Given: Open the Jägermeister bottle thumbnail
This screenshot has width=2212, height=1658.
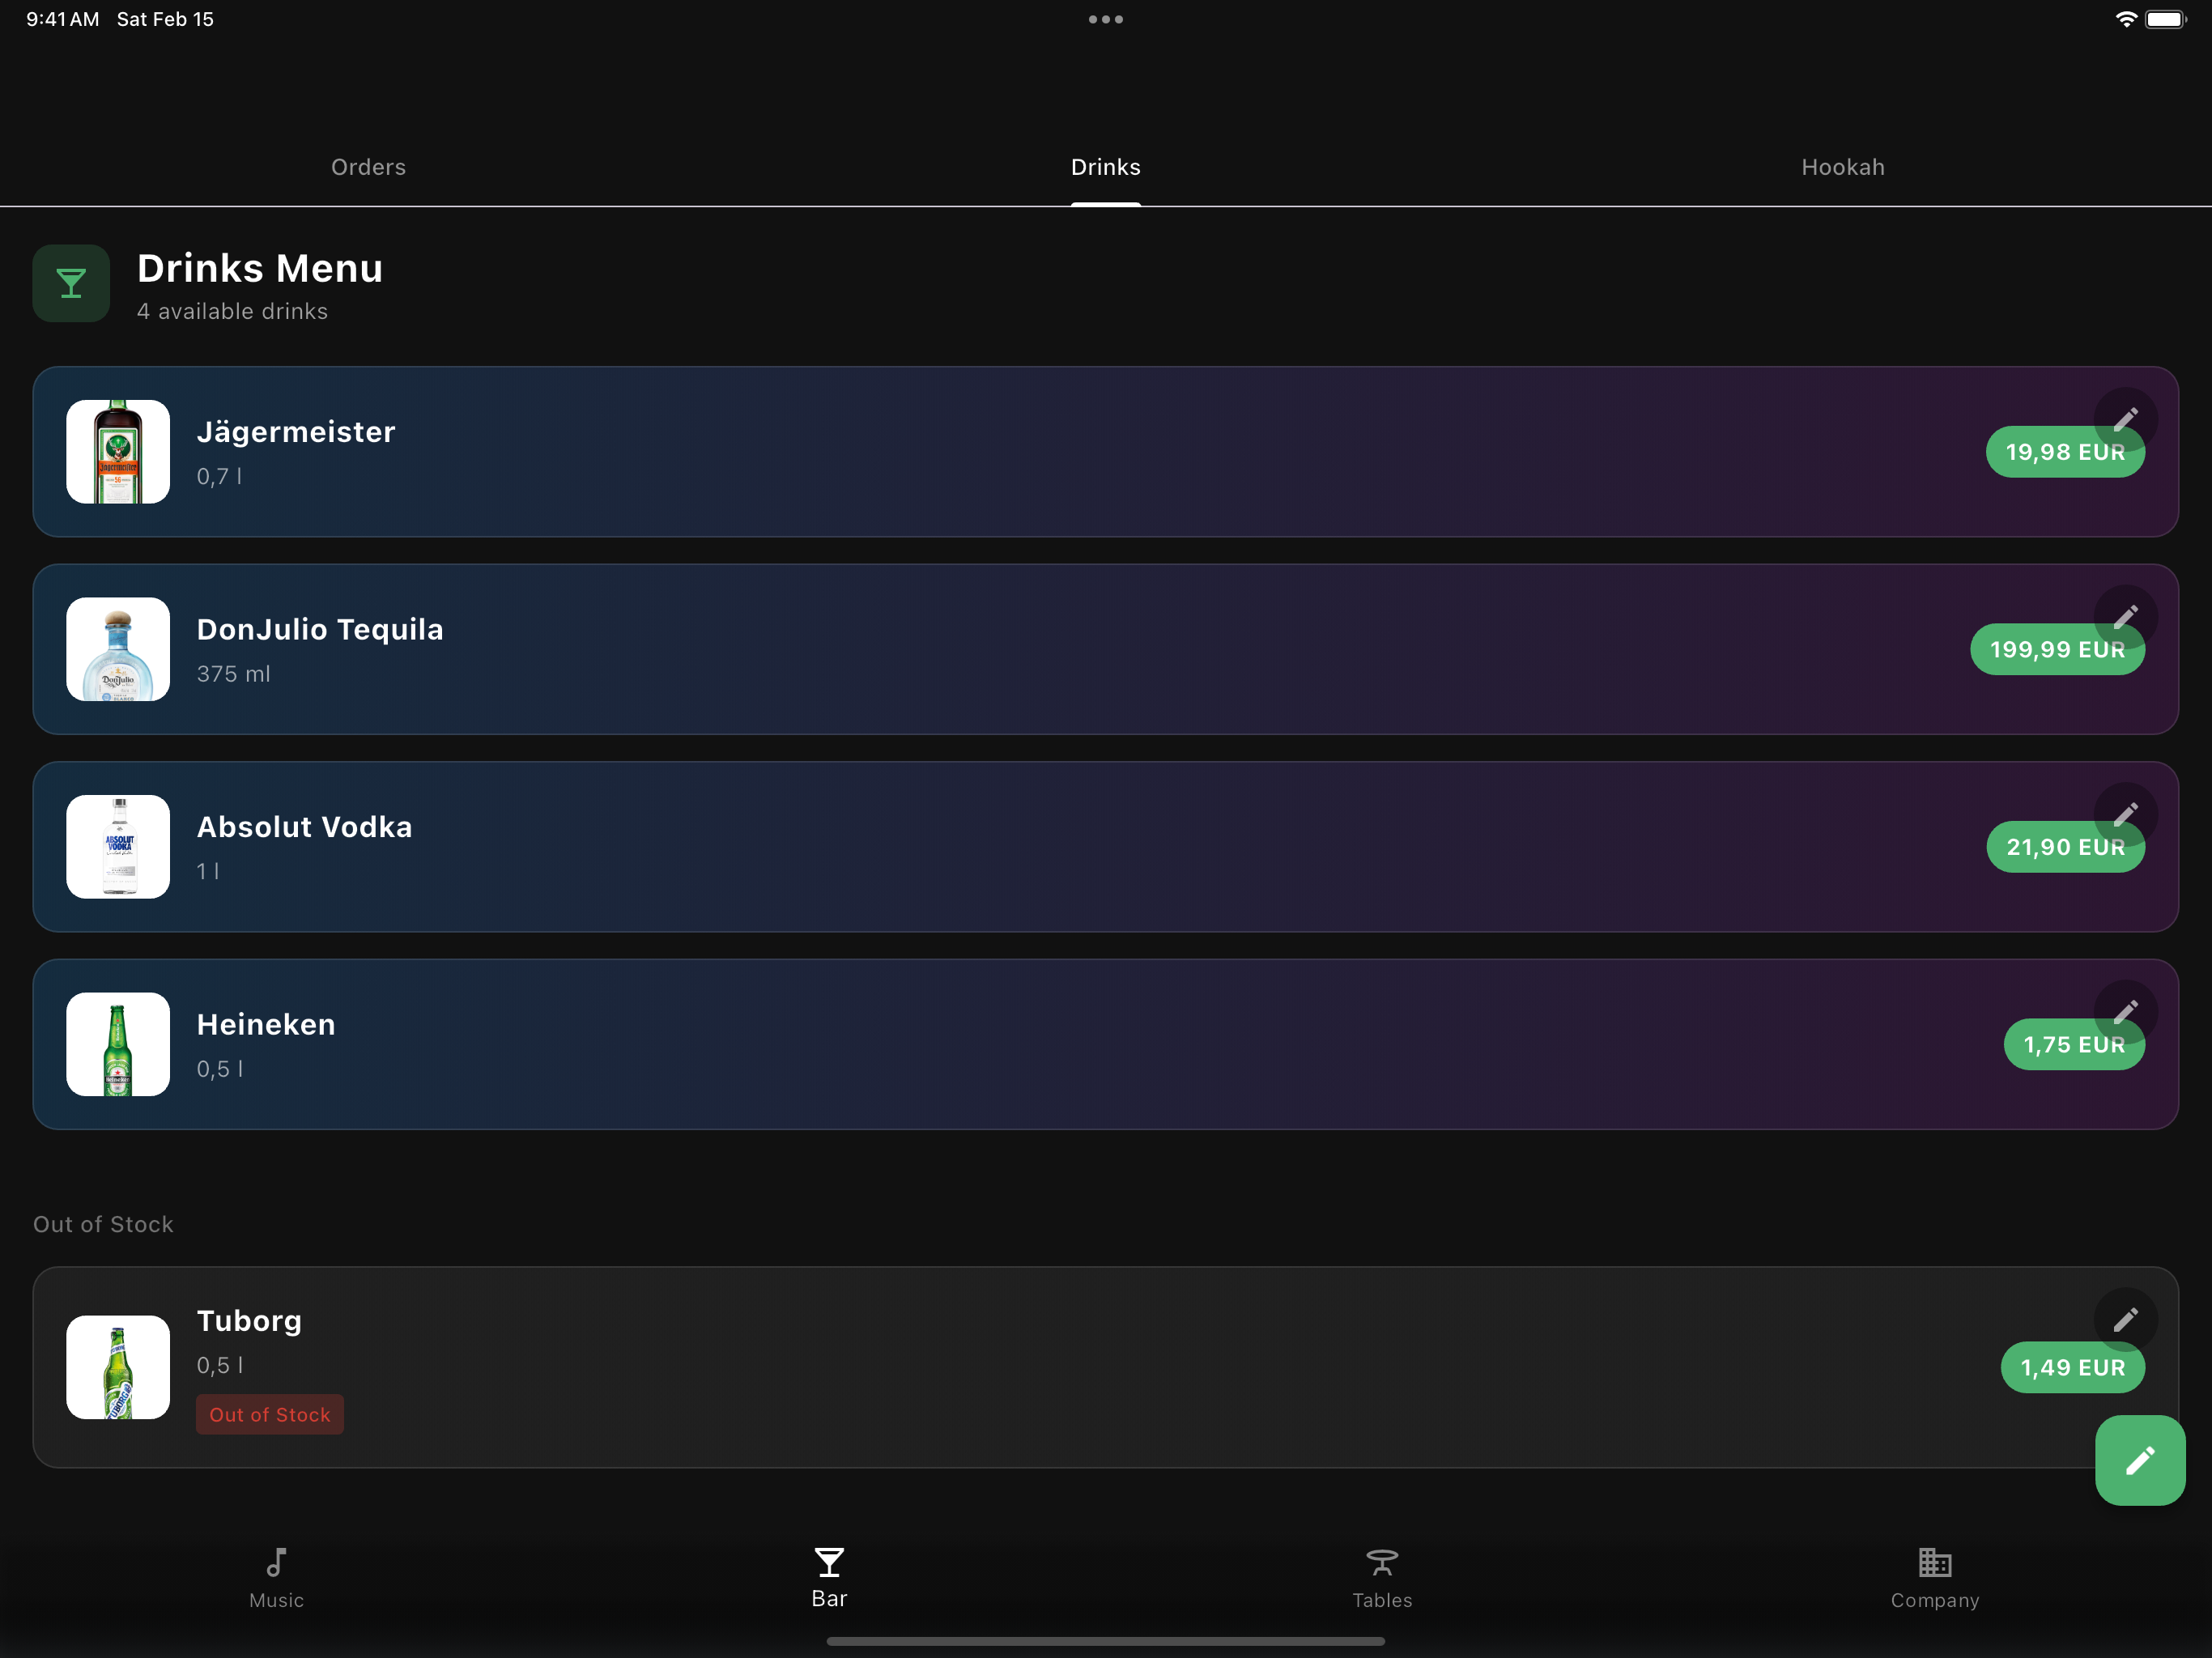Looking at the screenshot, I should click(x=118, y=452).
